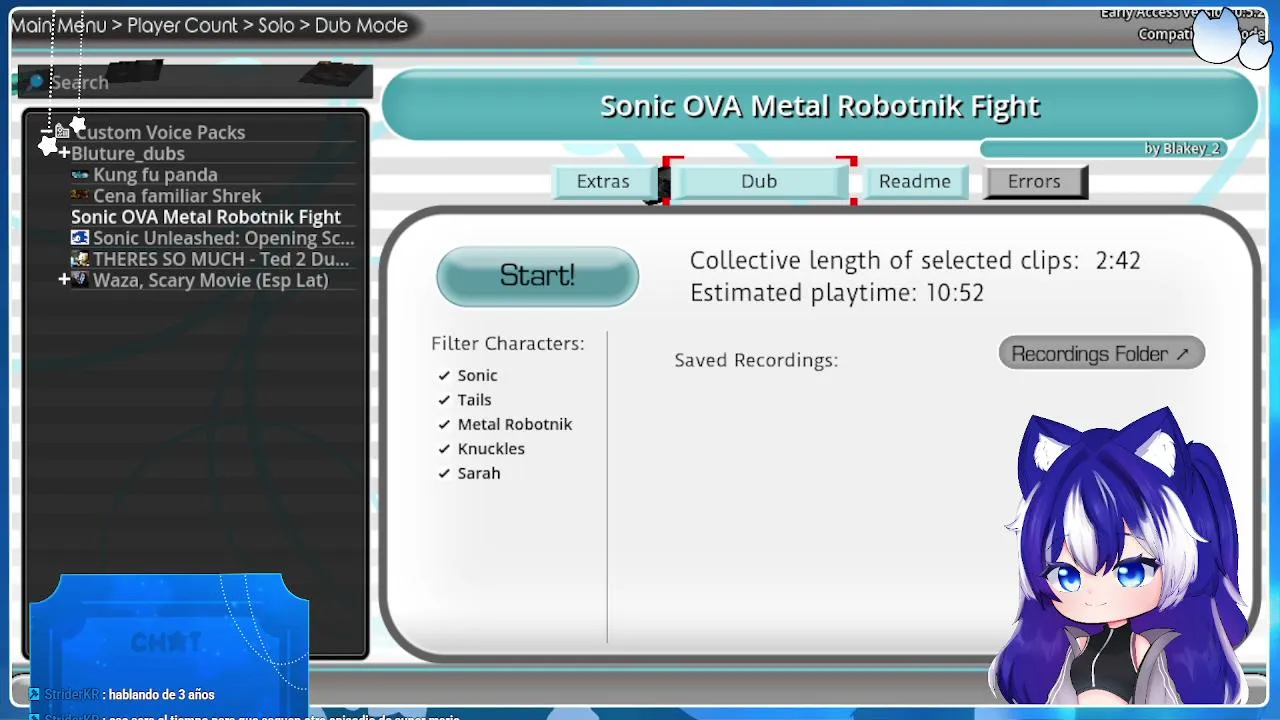
Task: Uncheck the Sonic character filter
Action: [444, 376]
